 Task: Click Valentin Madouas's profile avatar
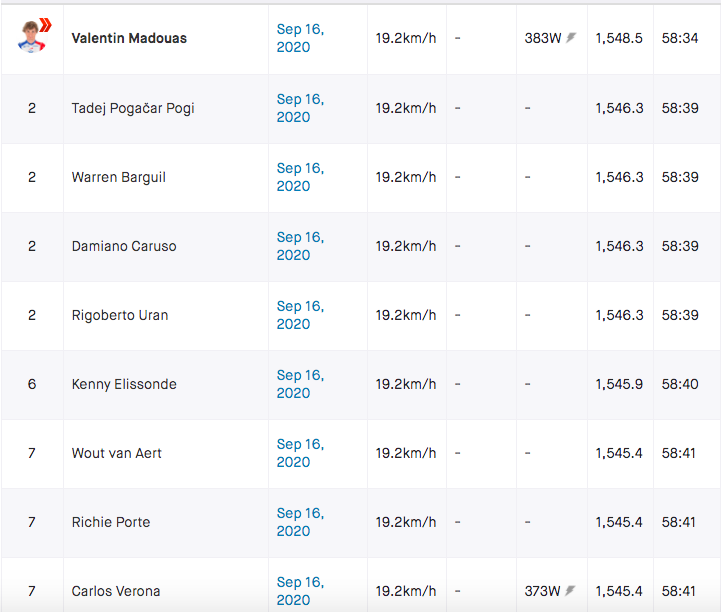(33, 37)
